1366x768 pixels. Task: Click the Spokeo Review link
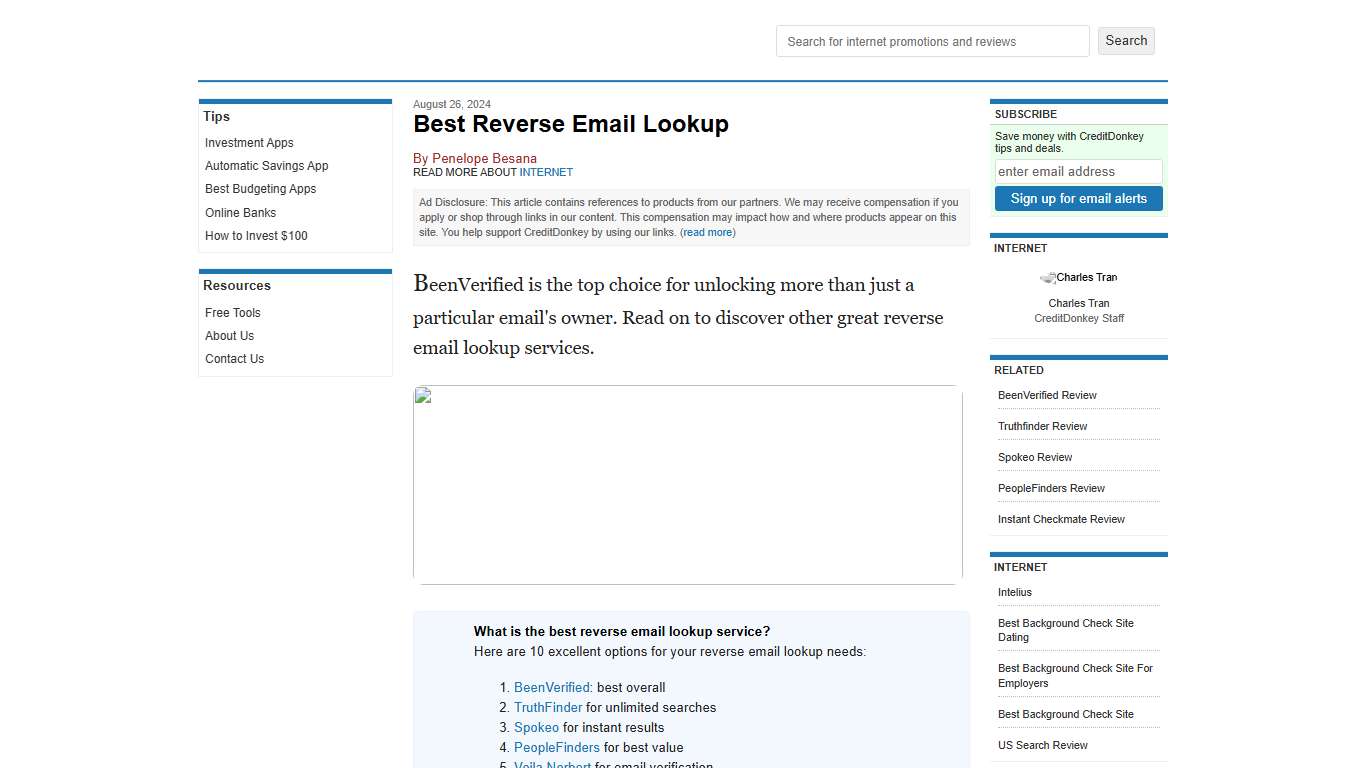click(x=1035, y=457)
